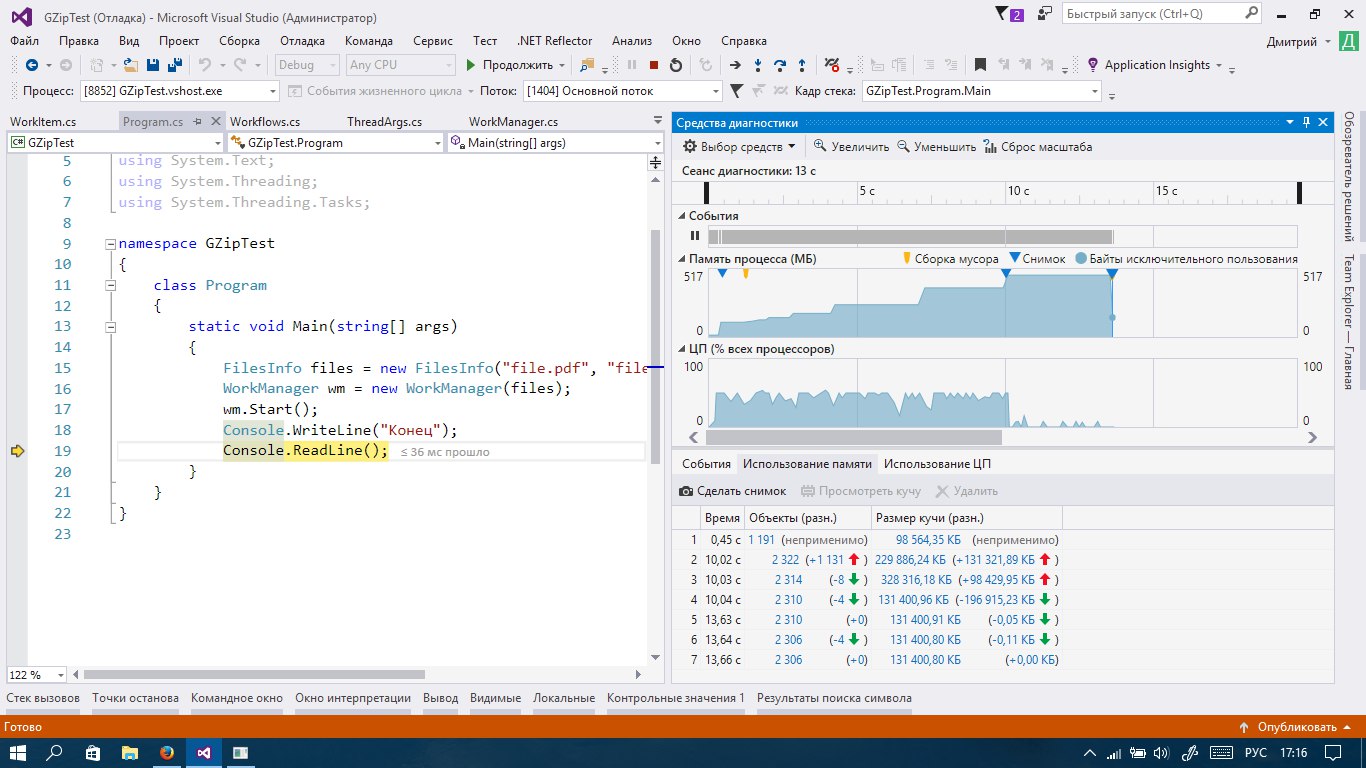Click the Zoom In magnifier icon in diagnostics

pyautogui.click(x=820, y=146)
